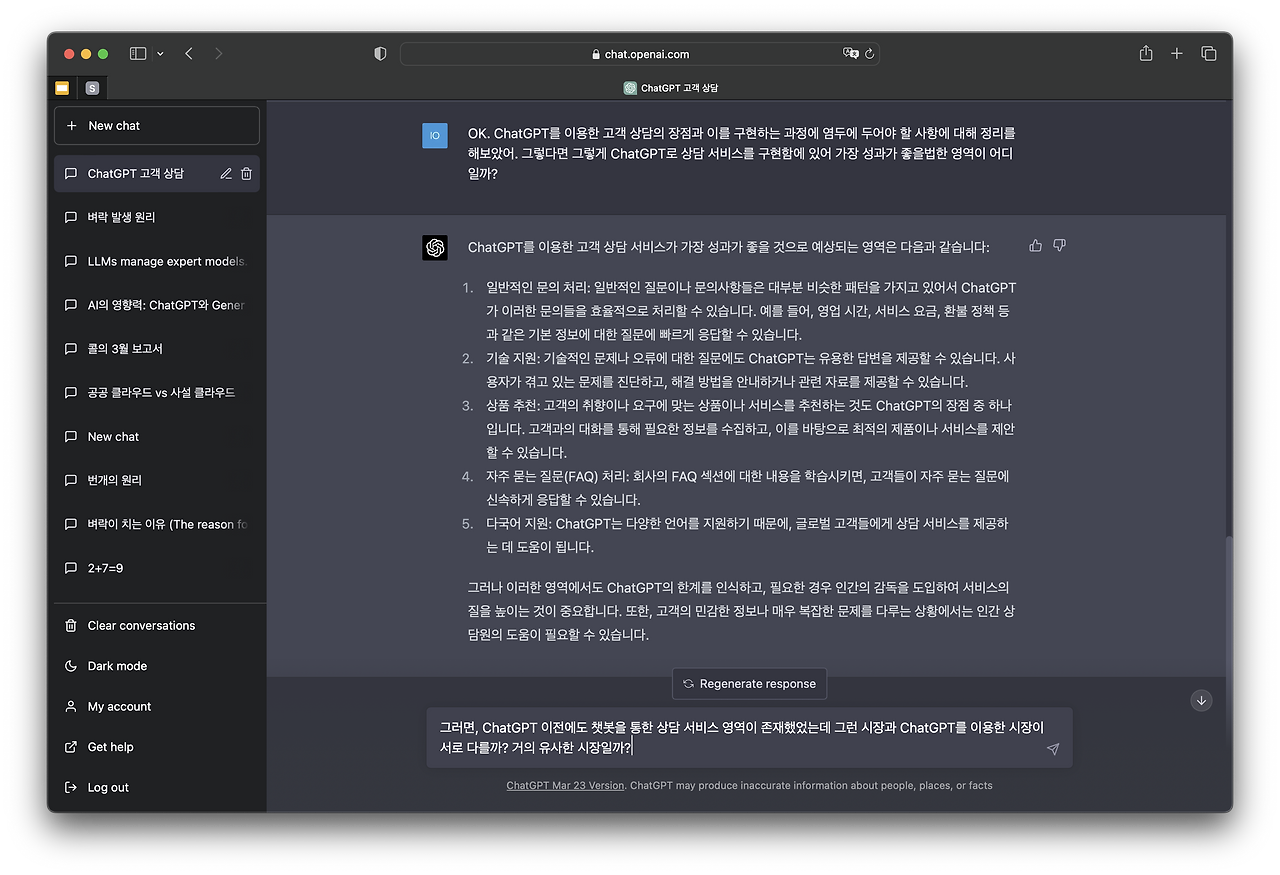
Task: Open the sidebar options chevron next to sidebar icon
Action: click(158, 53)
